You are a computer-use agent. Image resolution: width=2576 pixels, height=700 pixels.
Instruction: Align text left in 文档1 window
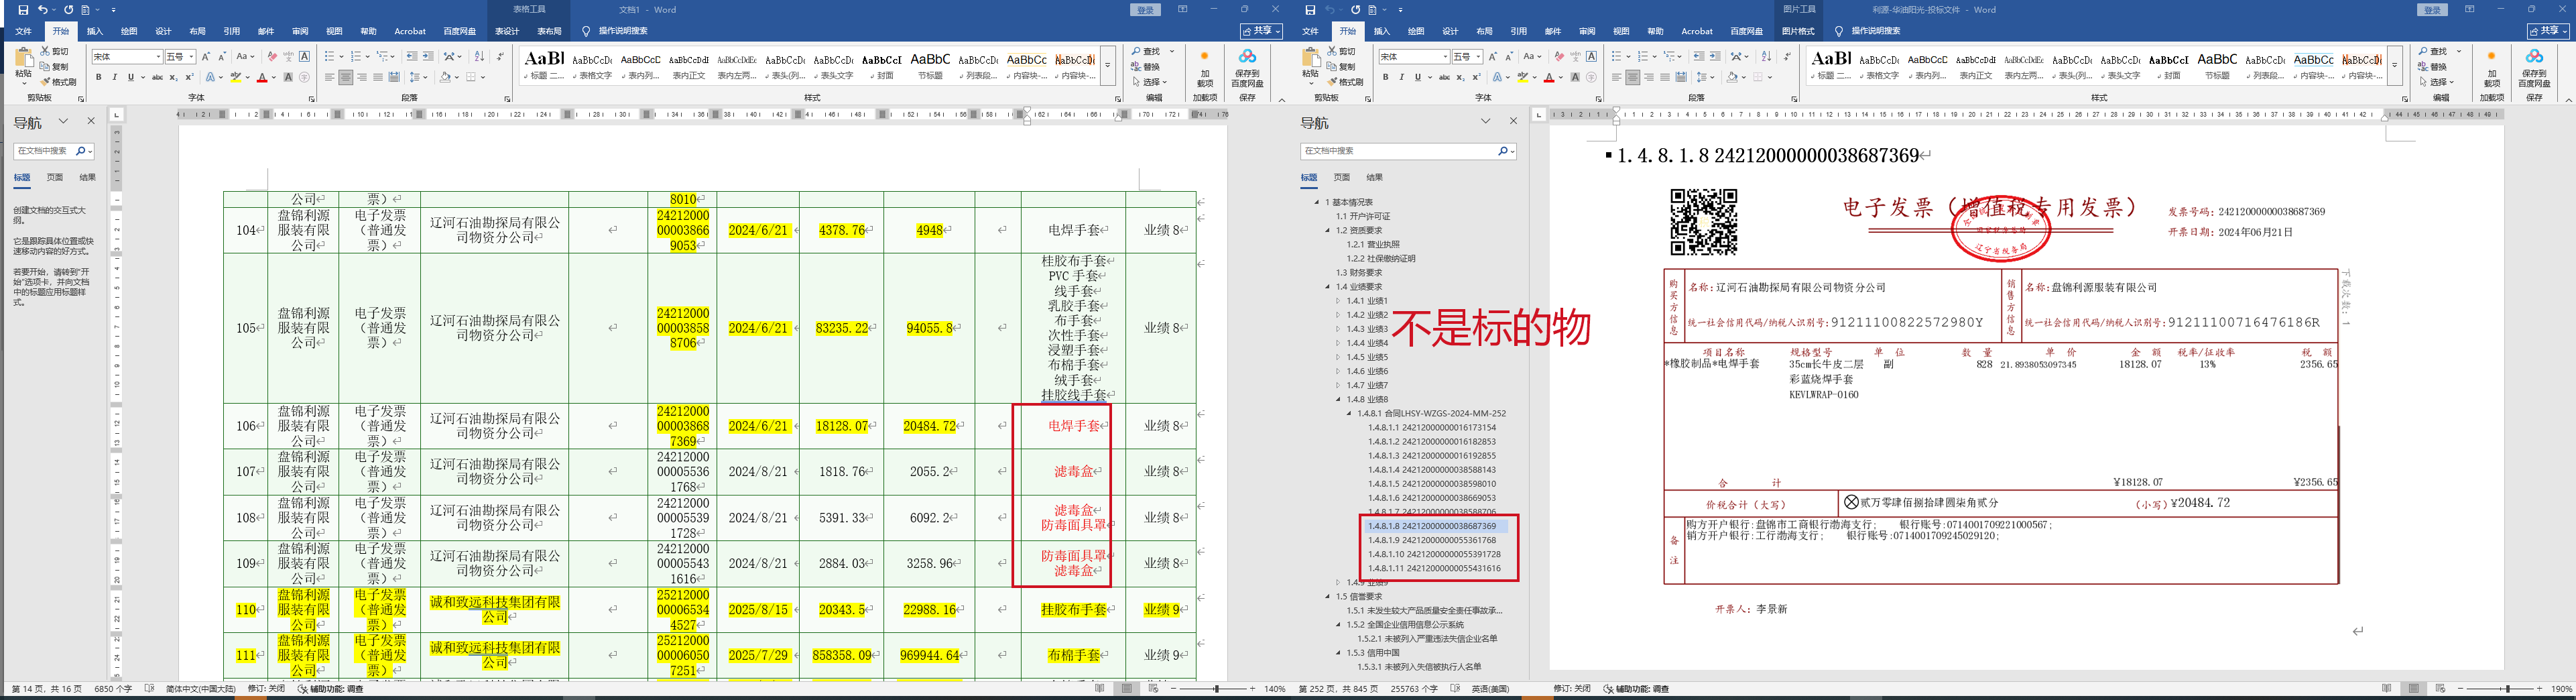pos(329,77)
